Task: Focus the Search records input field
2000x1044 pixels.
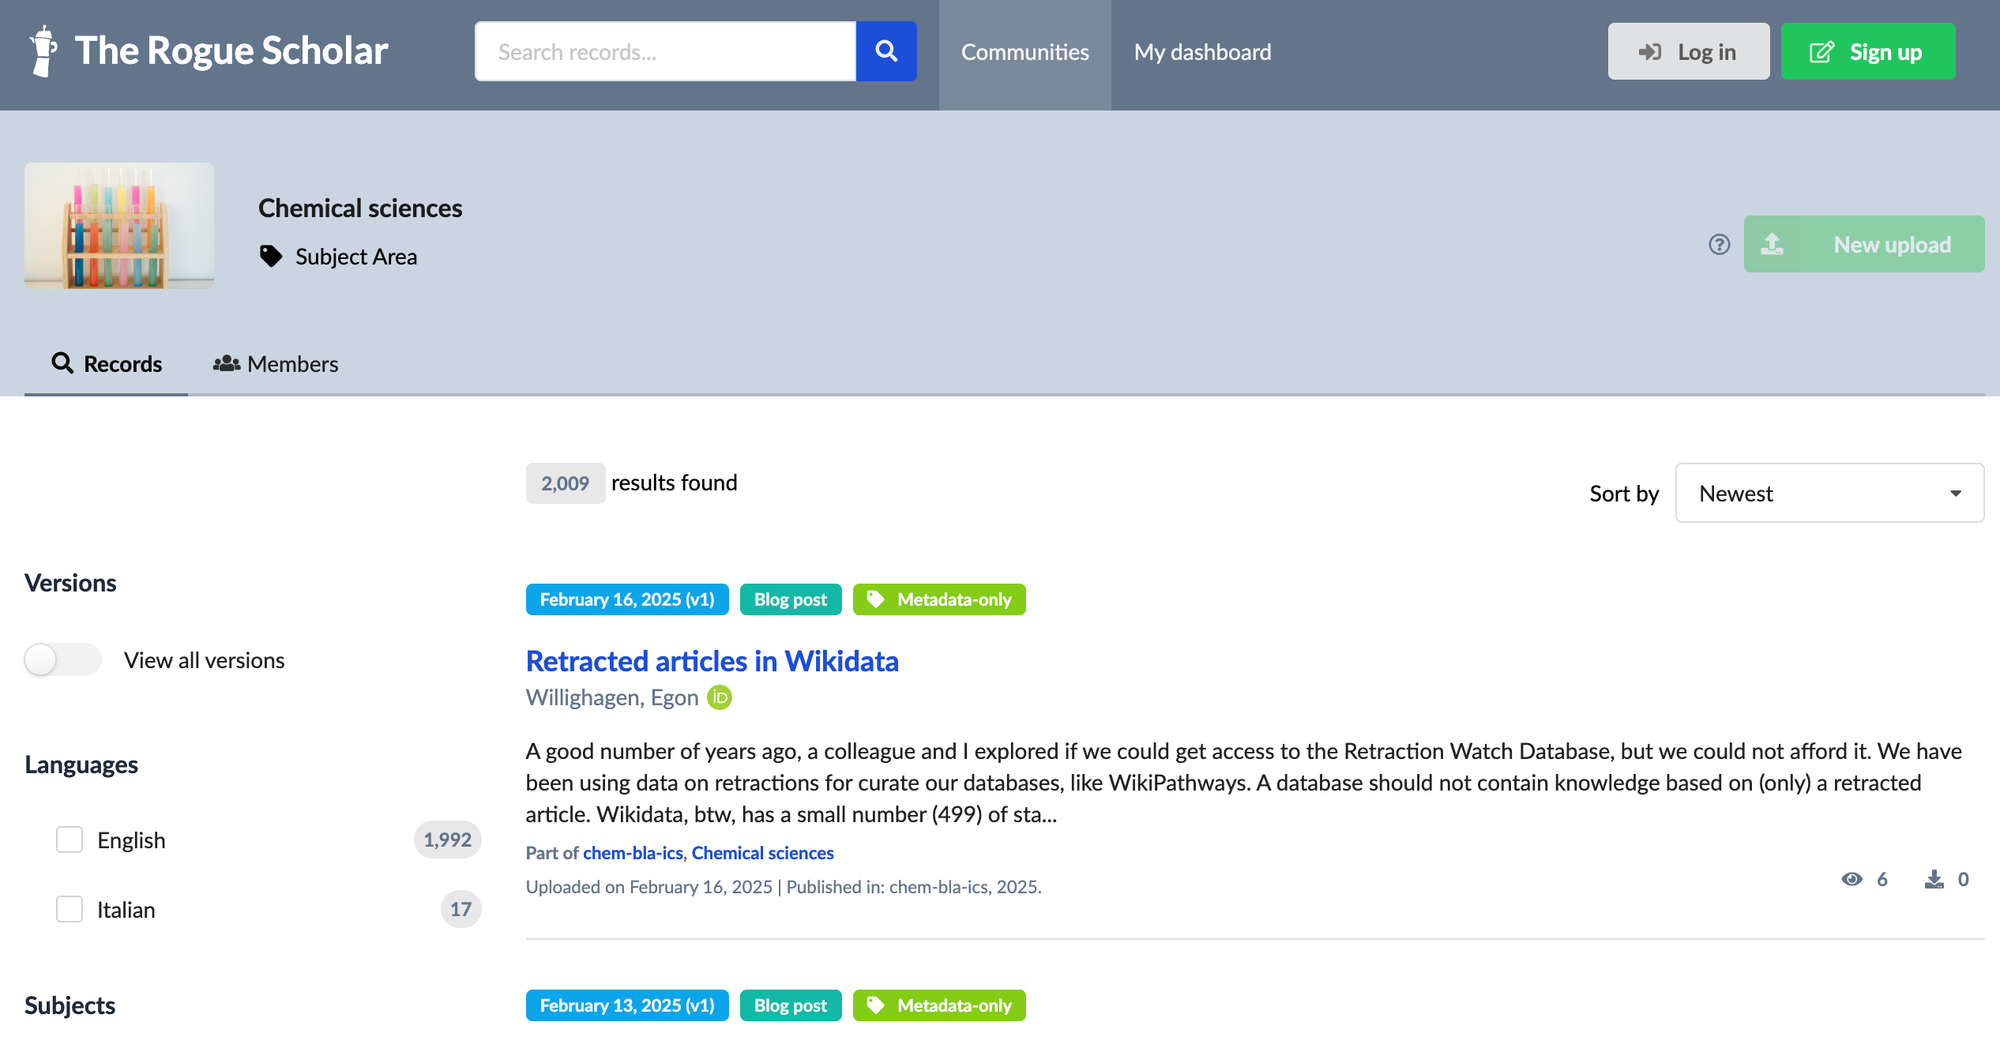Action: click(x=666, y=51)
